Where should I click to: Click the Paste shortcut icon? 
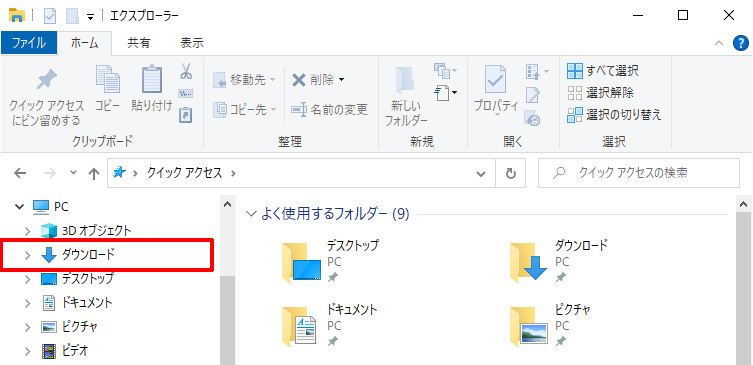(185, 115)
